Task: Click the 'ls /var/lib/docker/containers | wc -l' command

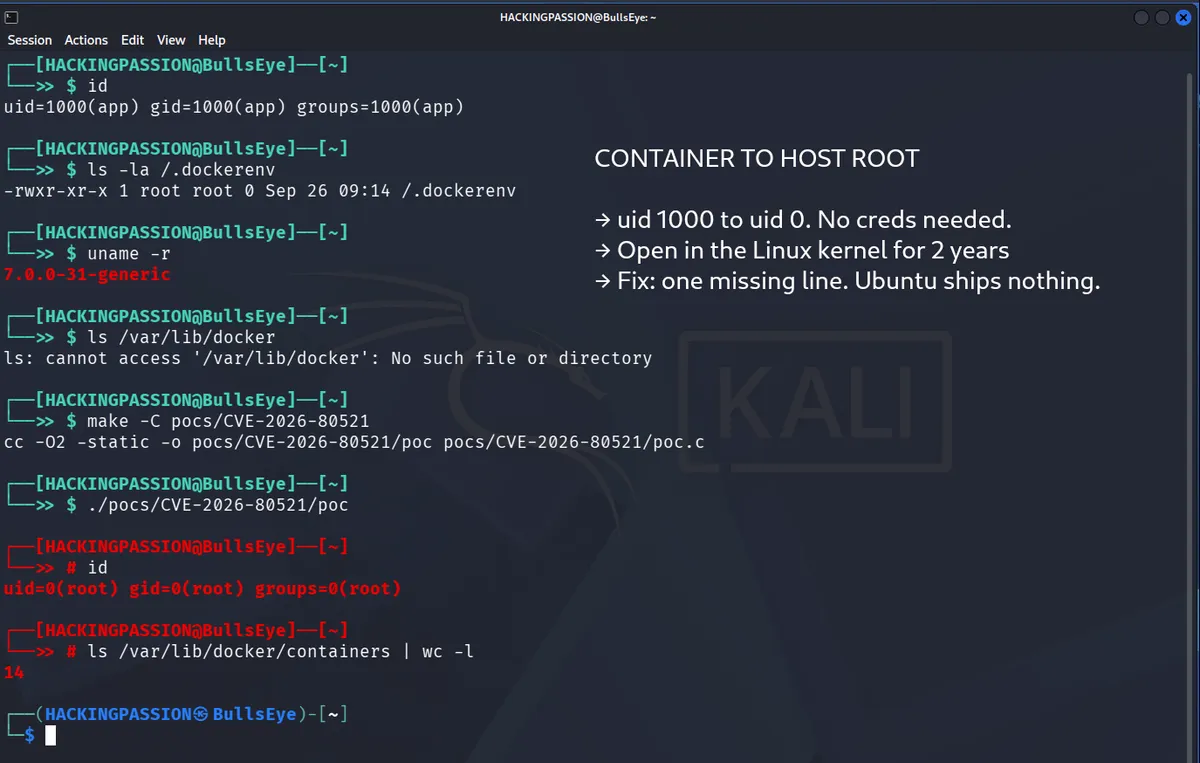Action: point(281,651)
